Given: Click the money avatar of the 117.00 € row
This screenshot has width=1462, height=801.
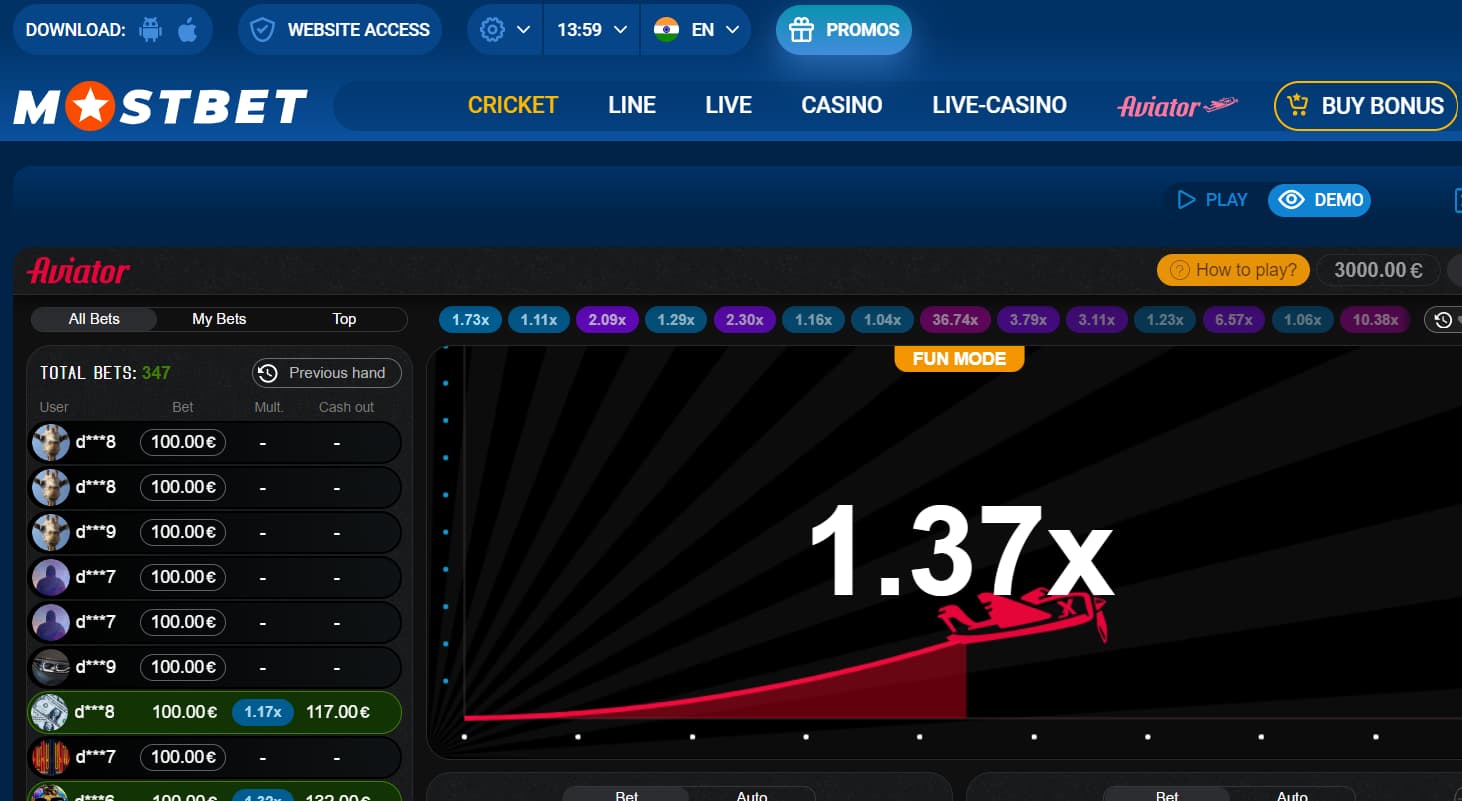Looking at the screenshot, I should [x=50, y=712].
